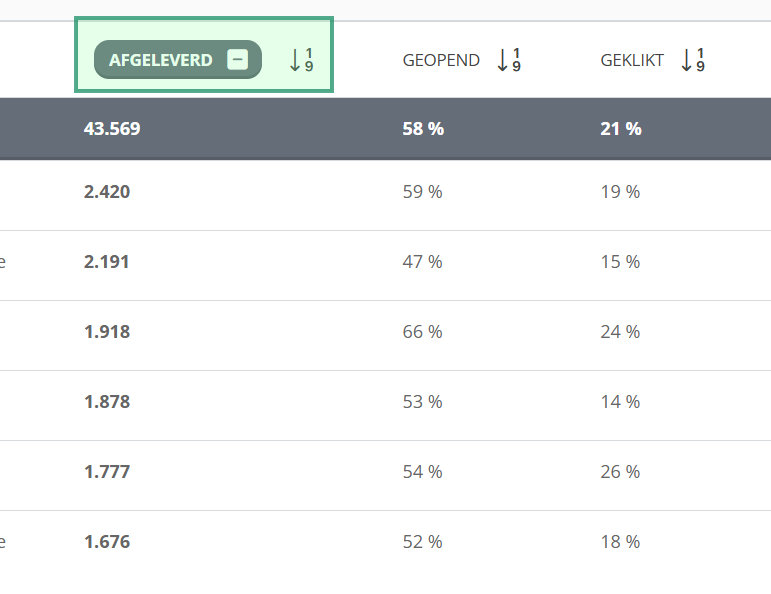Select the Afgeleverd column pill
This screenshot has width=771, height=594.
(x=162, y=60)
